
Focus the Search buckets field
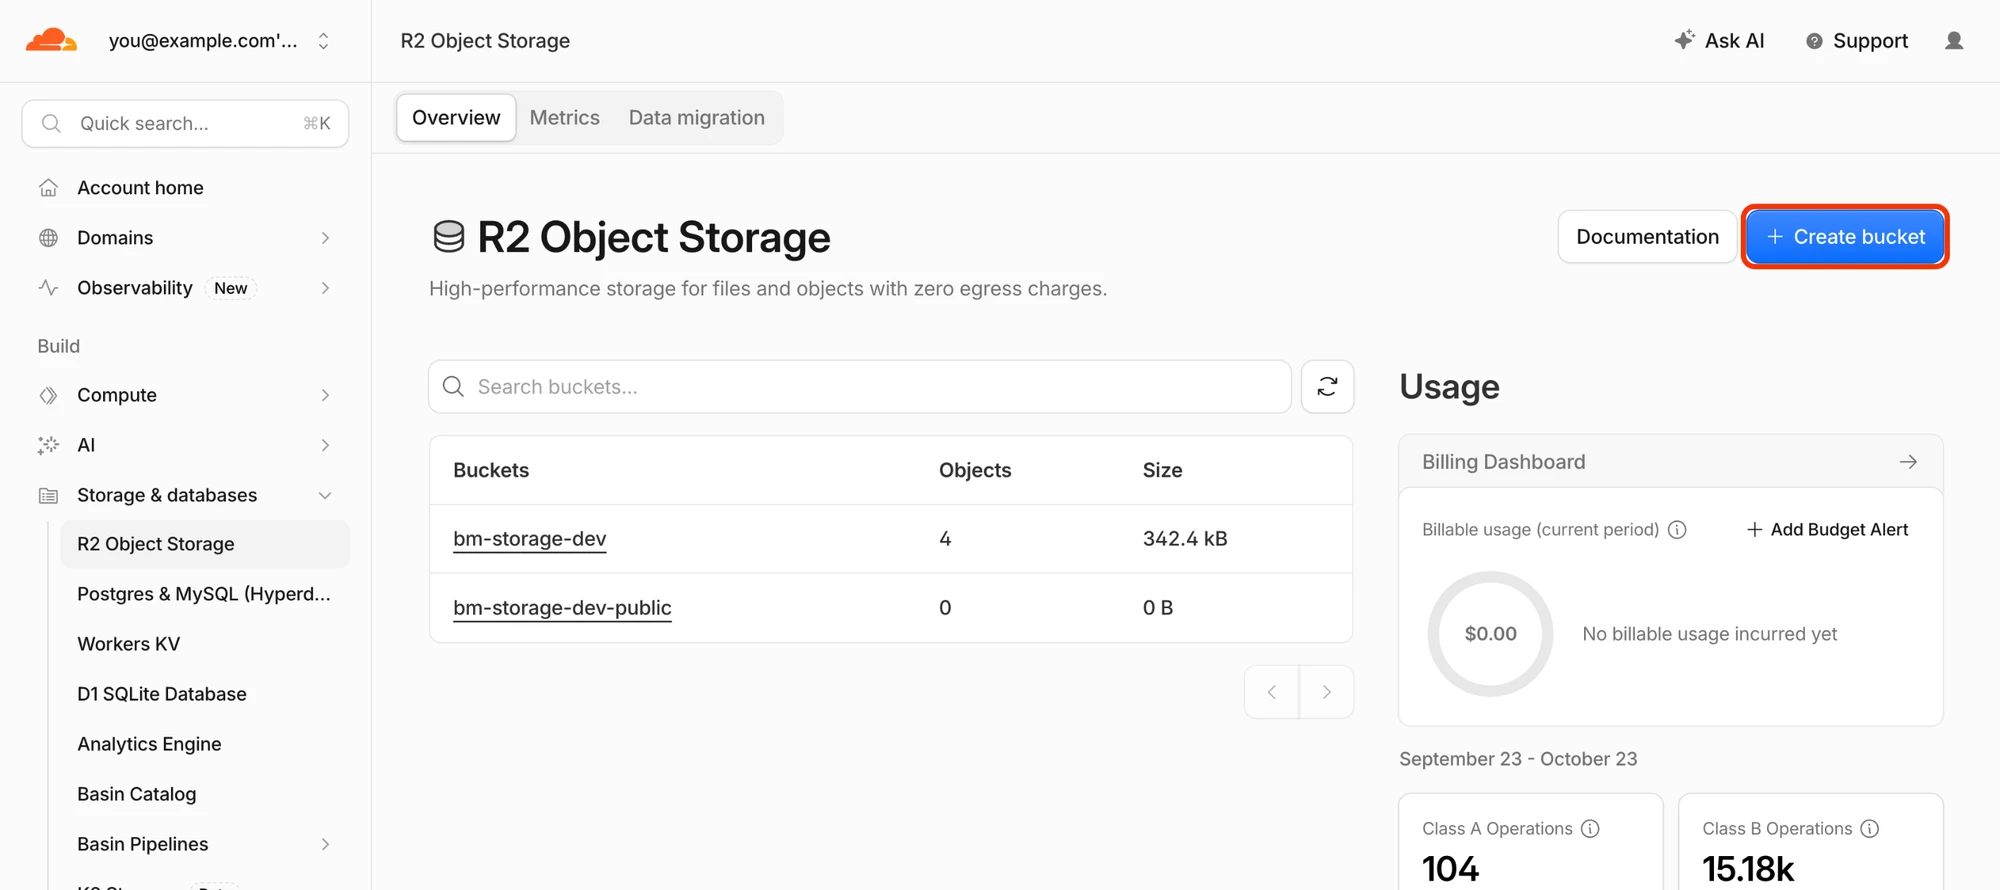click(x=860, y=387)
